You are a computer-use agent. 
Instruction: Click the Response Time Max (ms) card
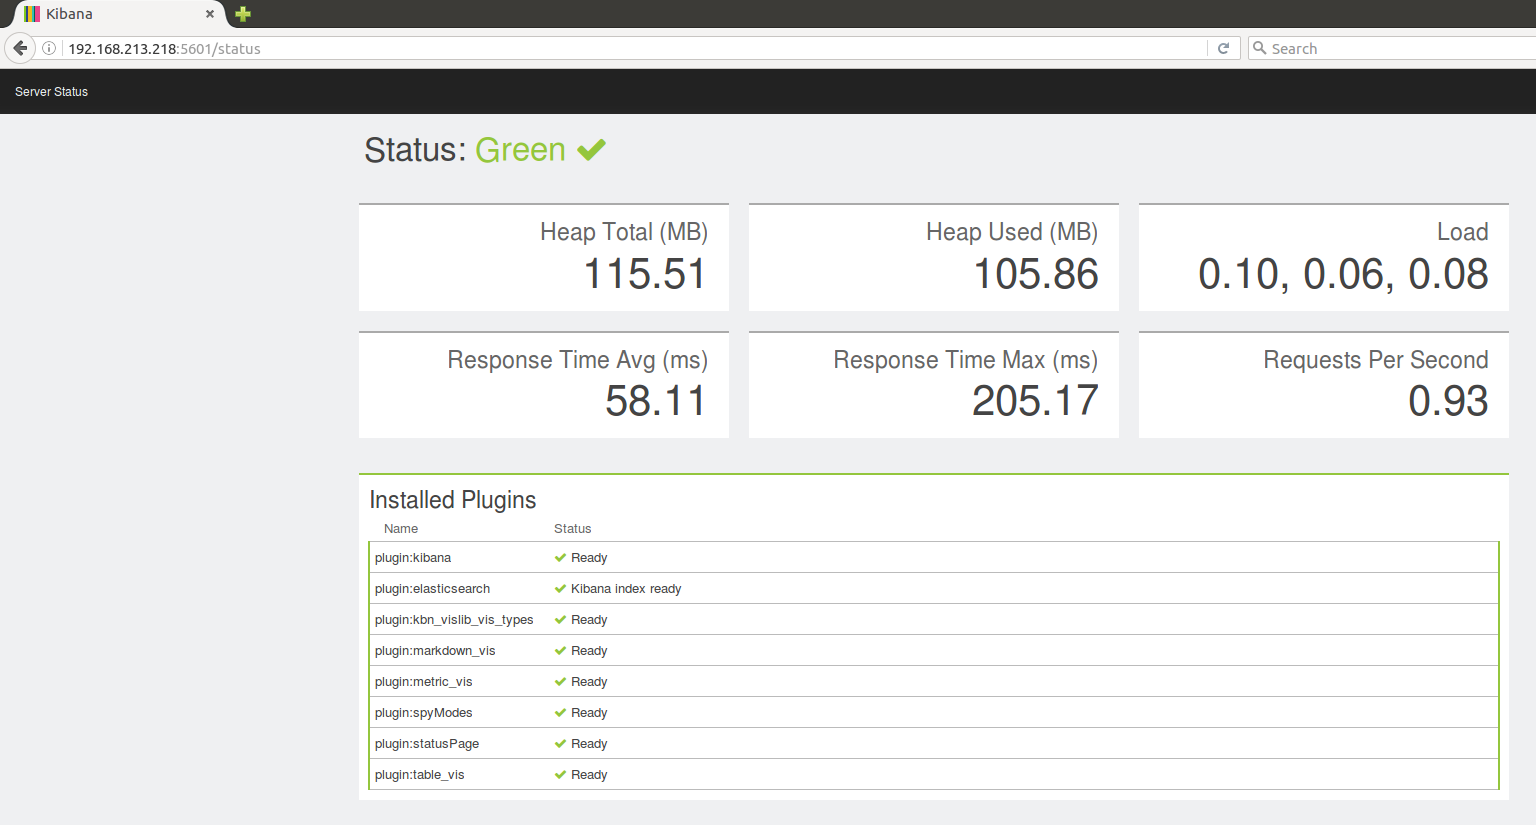point(933,385)
